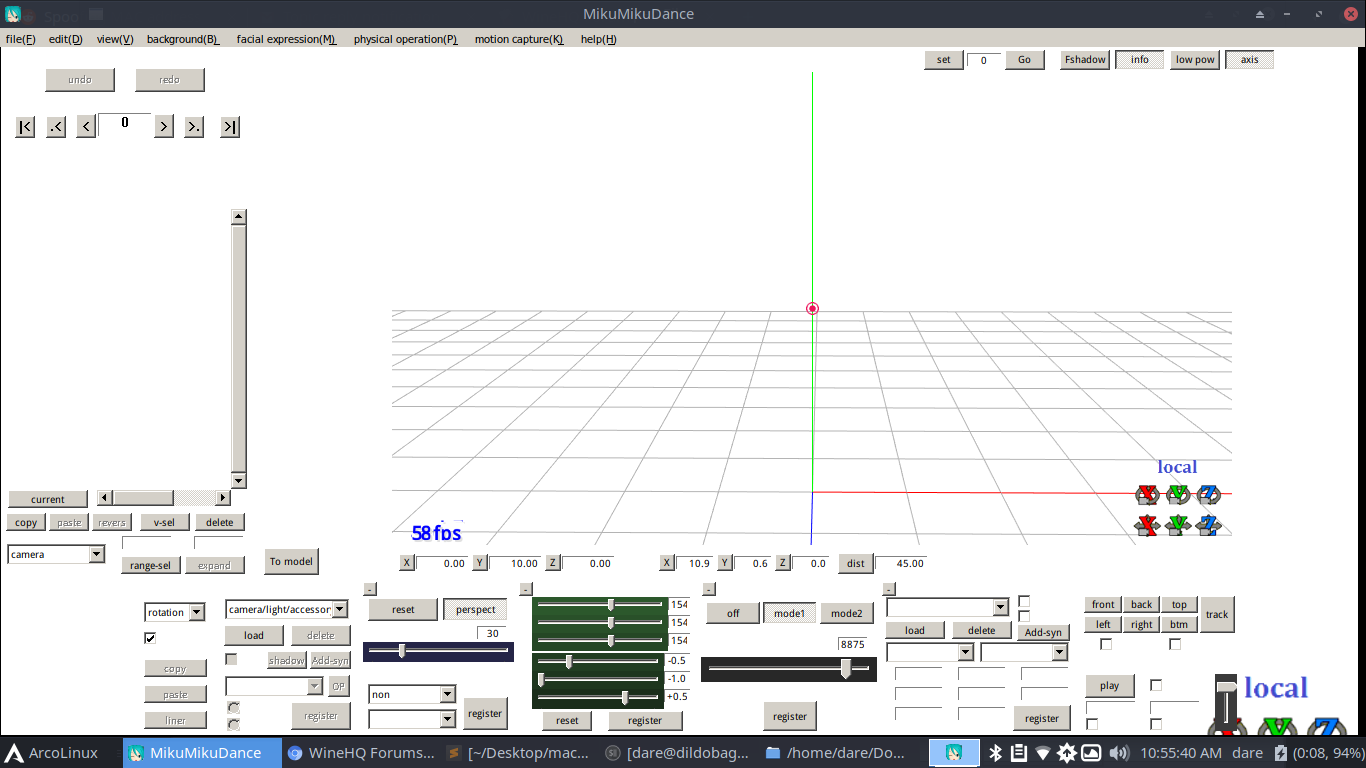Click the Miku icon in system tray
Image resolution: width=1366 pixels, height=768 pixels.
pos(954,753)
